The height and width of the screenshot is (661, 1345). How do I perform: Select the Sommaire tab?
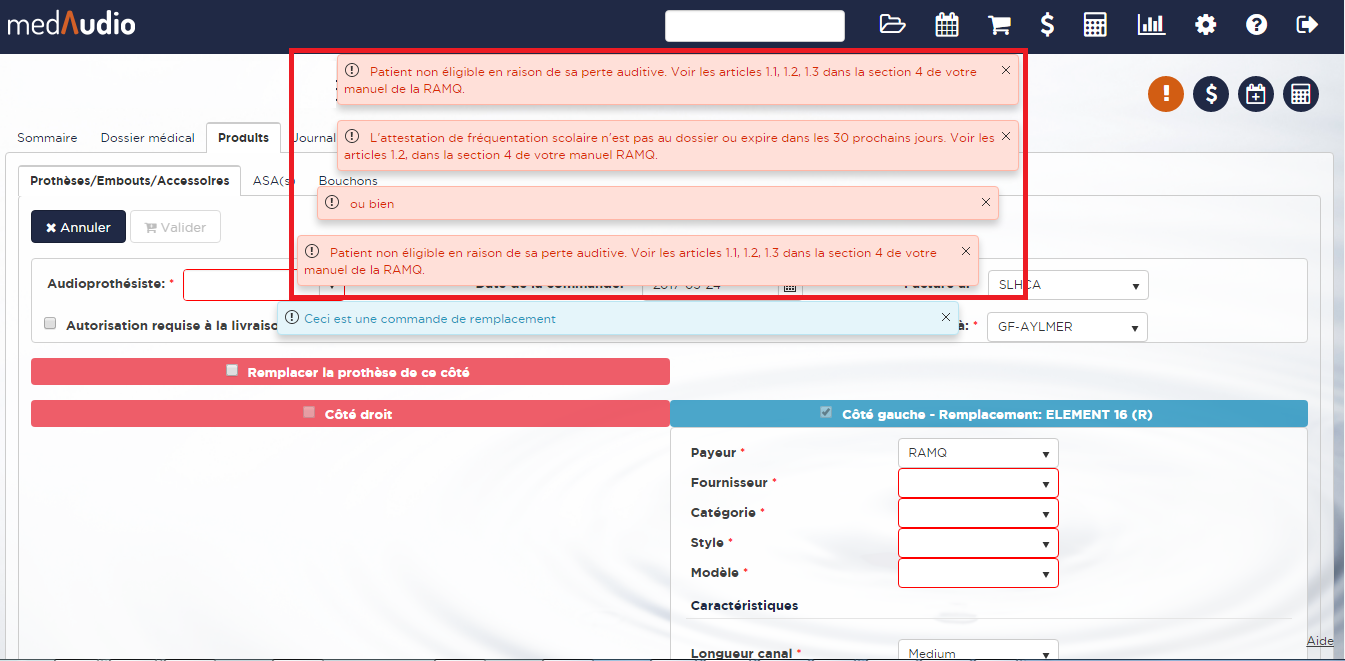click(x=47, y=138)
